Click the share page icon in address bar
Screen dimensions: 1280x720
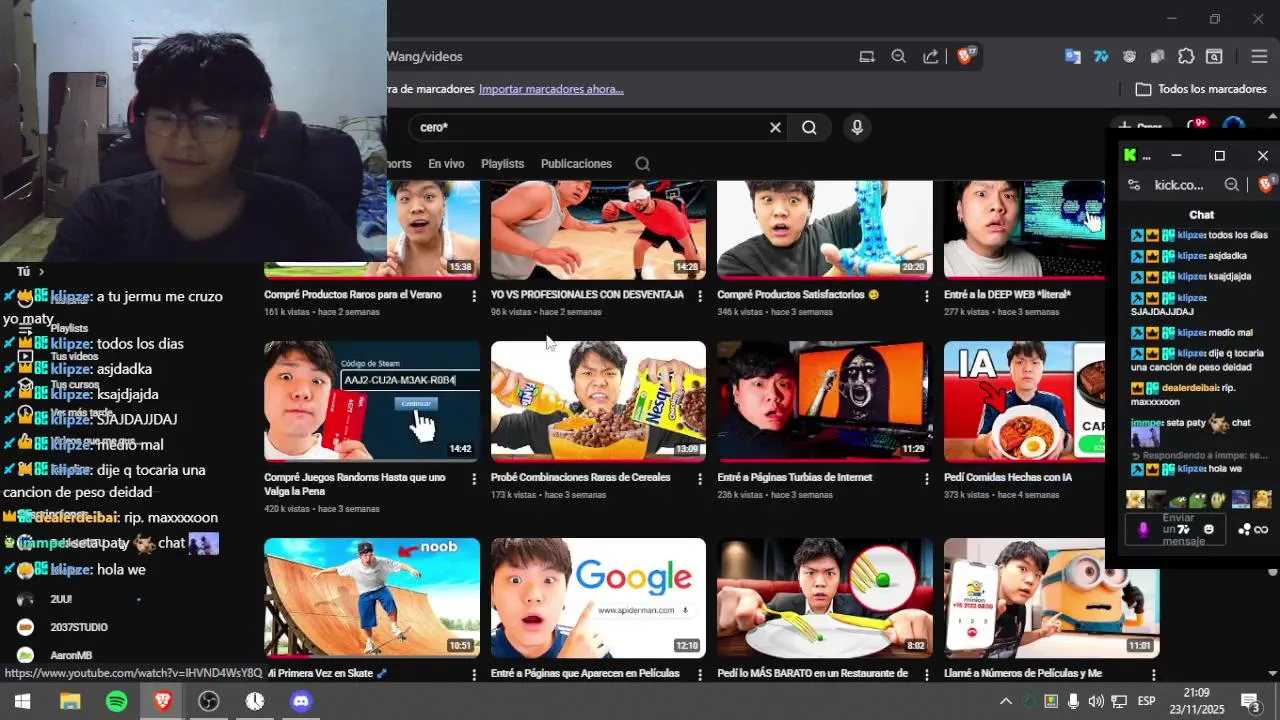click(930, 57)
